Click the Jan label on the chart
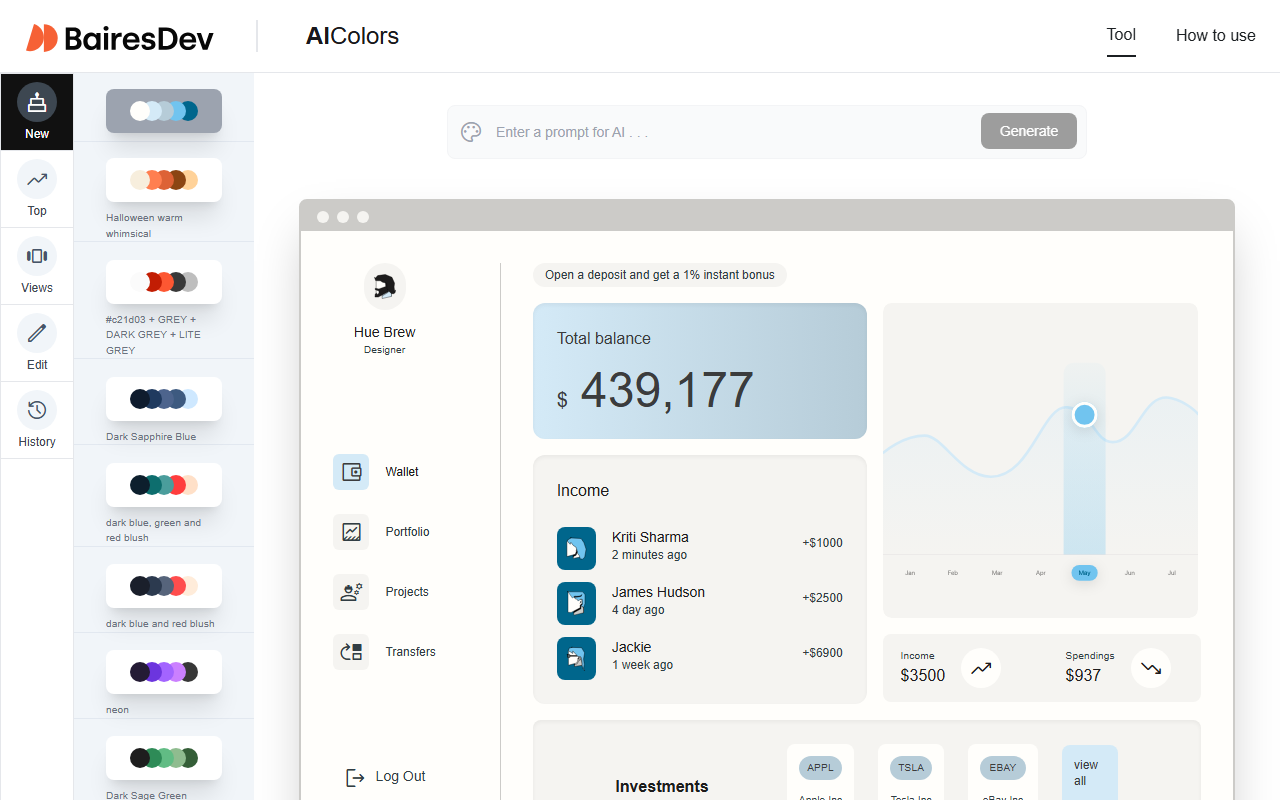 (910, 573)
